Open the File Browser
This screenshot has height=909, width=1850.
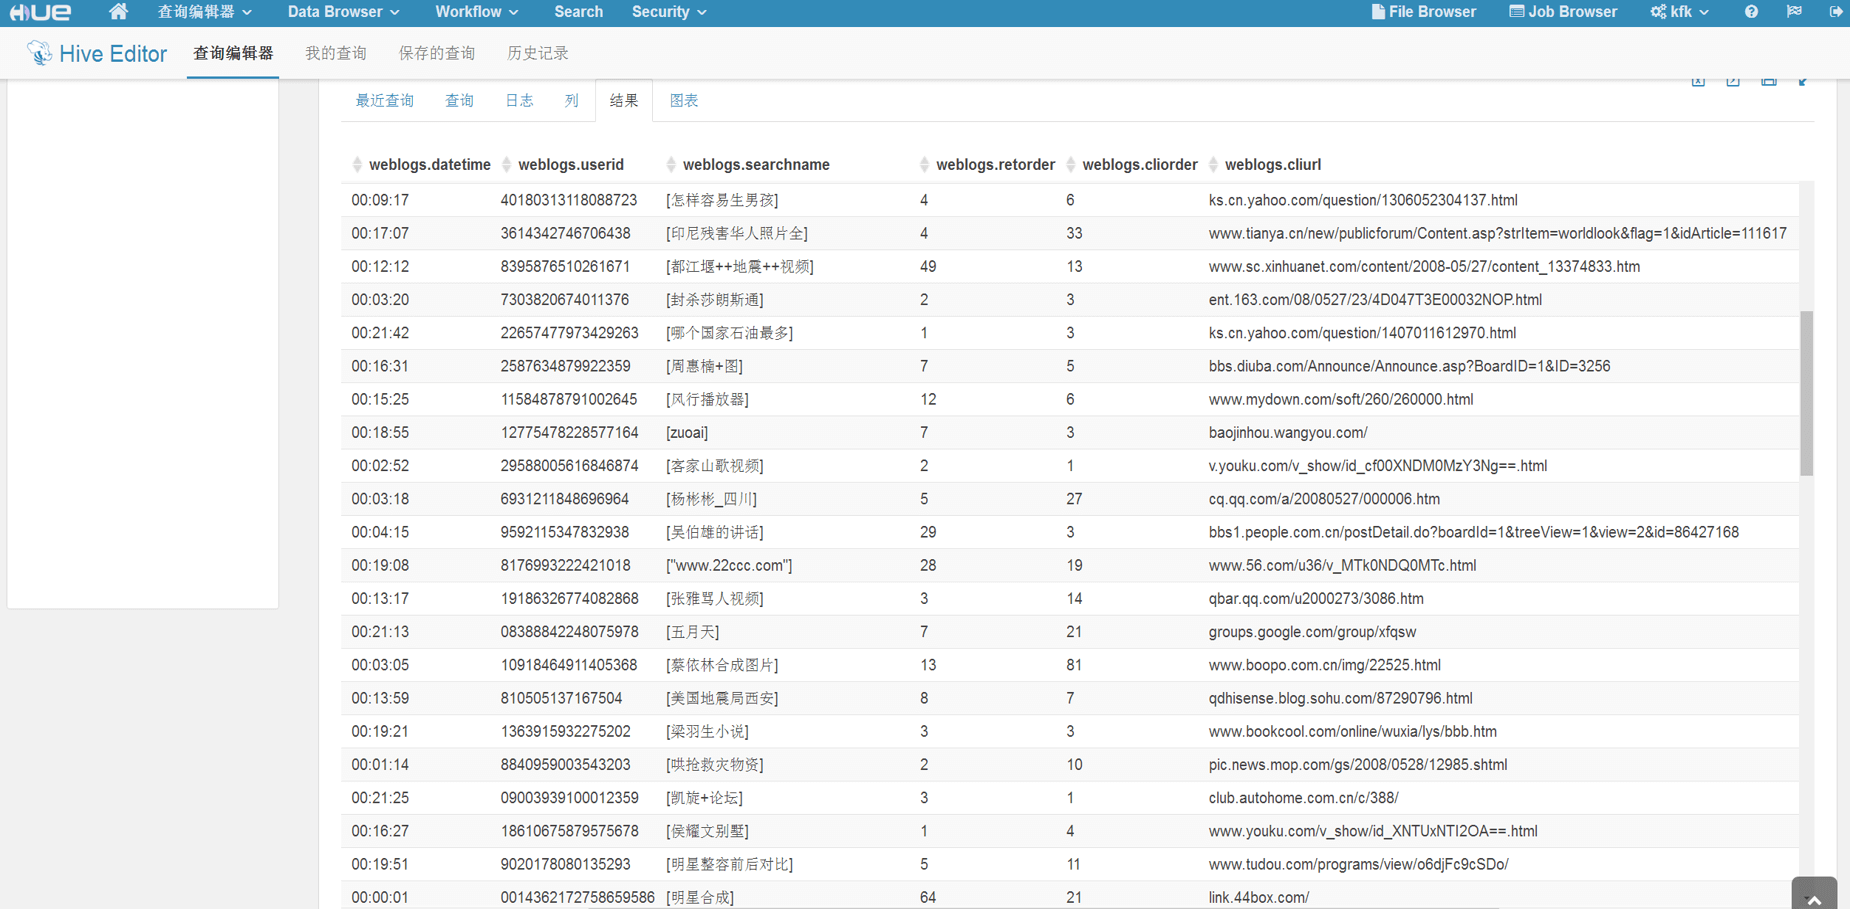1423,12
